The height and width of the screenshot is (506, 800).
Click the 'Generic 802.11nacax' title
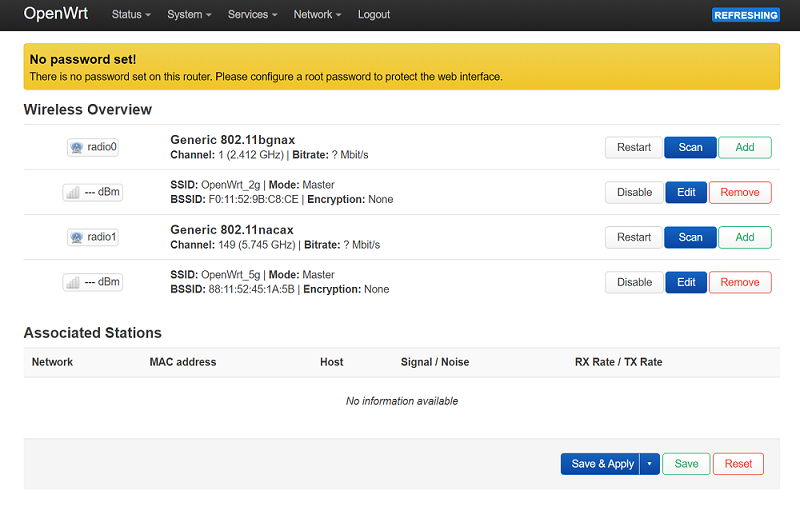point(232,230)
